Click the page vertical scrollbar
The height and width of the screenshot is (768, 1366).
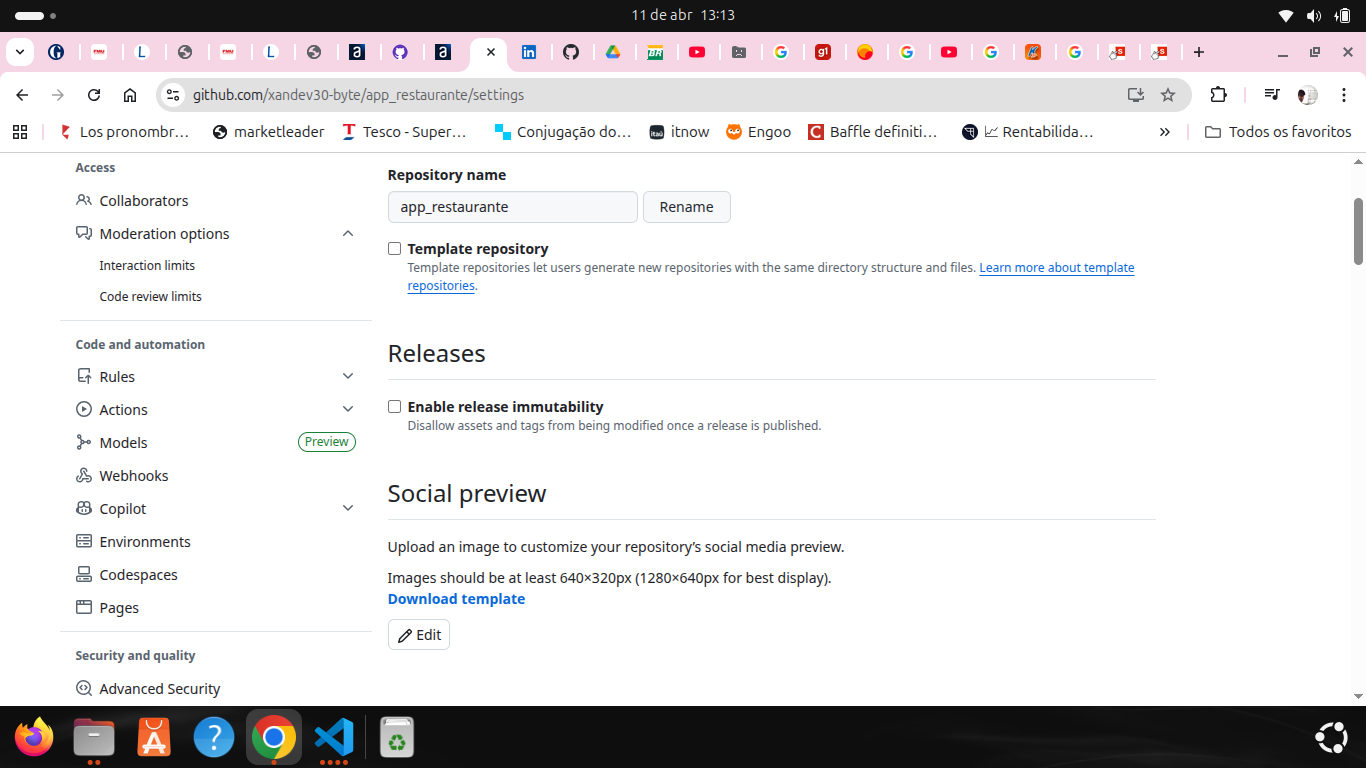tap(1358, 231)
